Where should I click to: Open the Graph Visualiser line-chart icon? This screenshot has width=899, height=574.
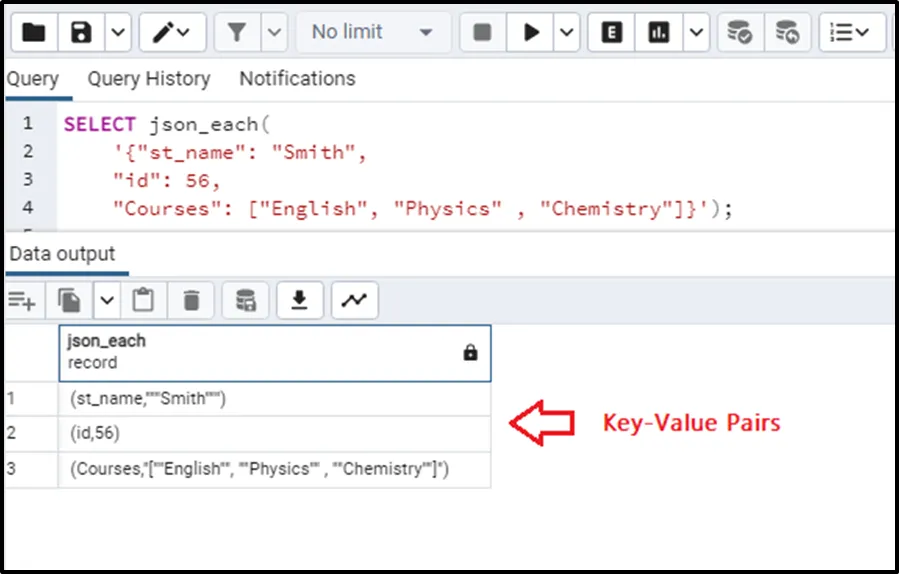tap(353, 299)
